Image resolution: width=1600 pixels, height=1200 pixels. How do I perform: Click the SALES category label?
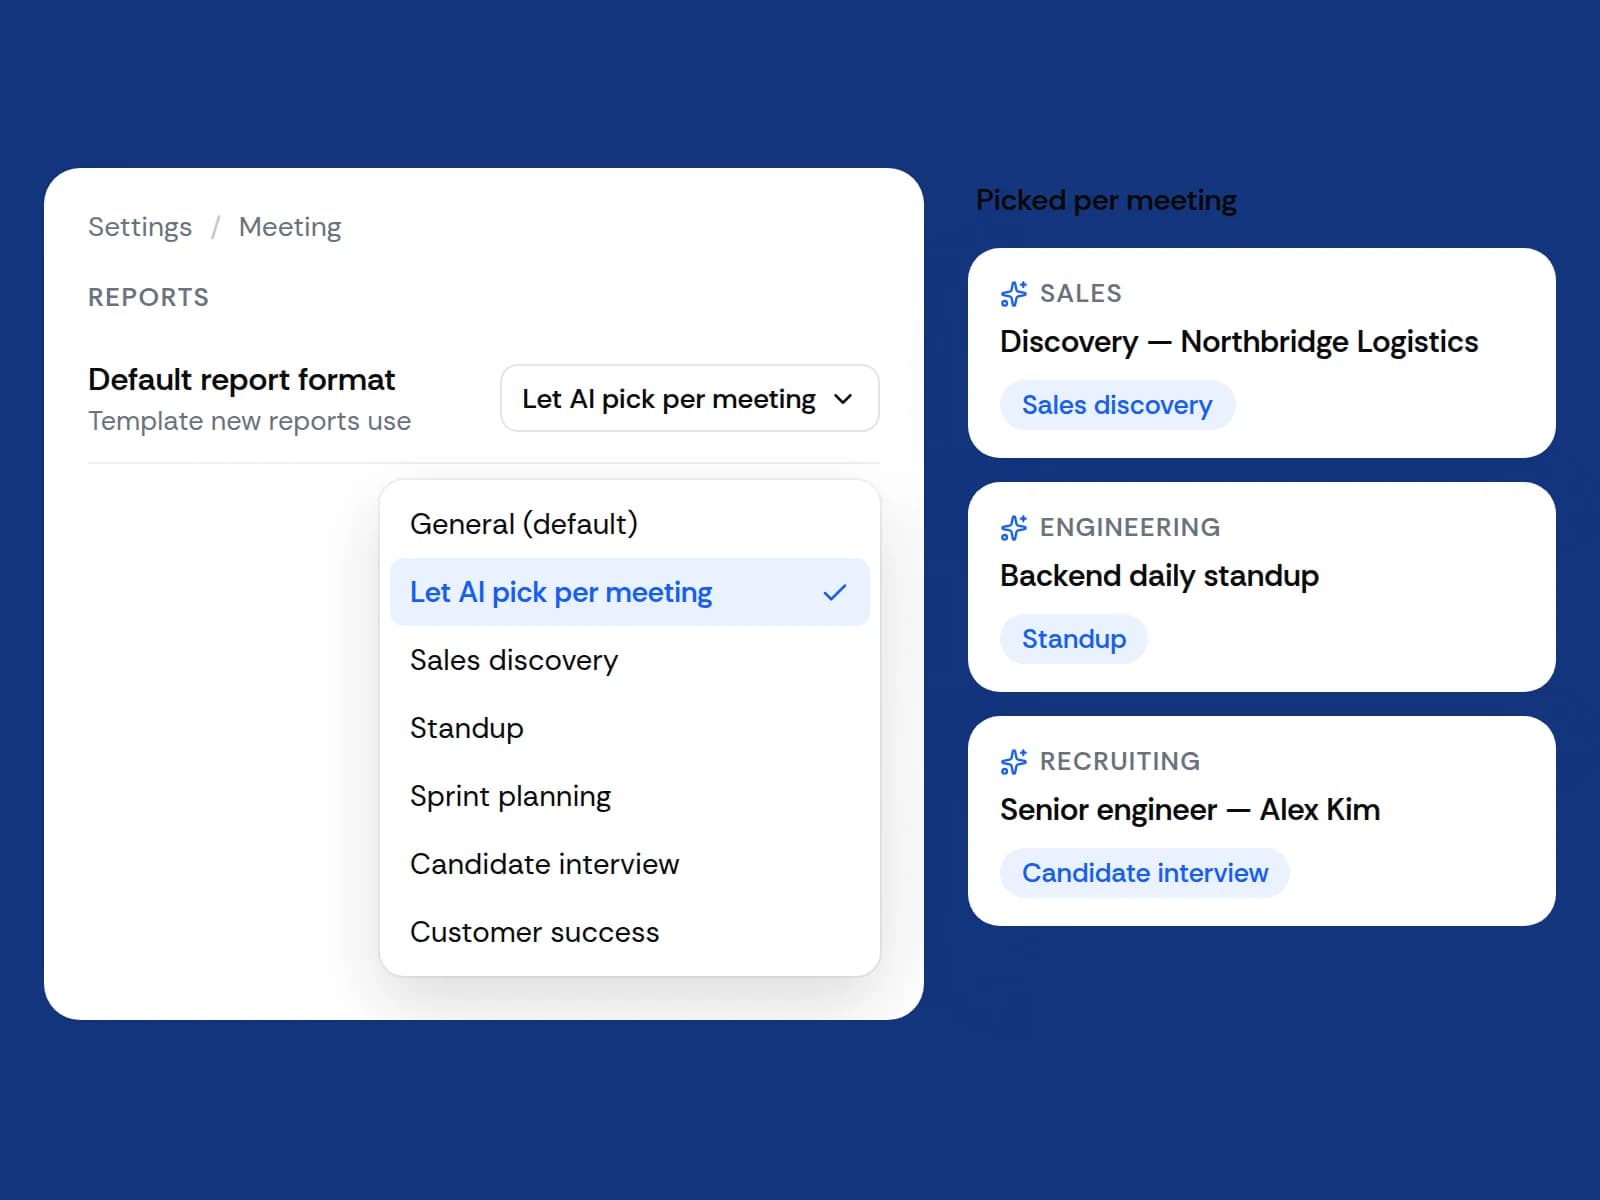coord(1081,294)
